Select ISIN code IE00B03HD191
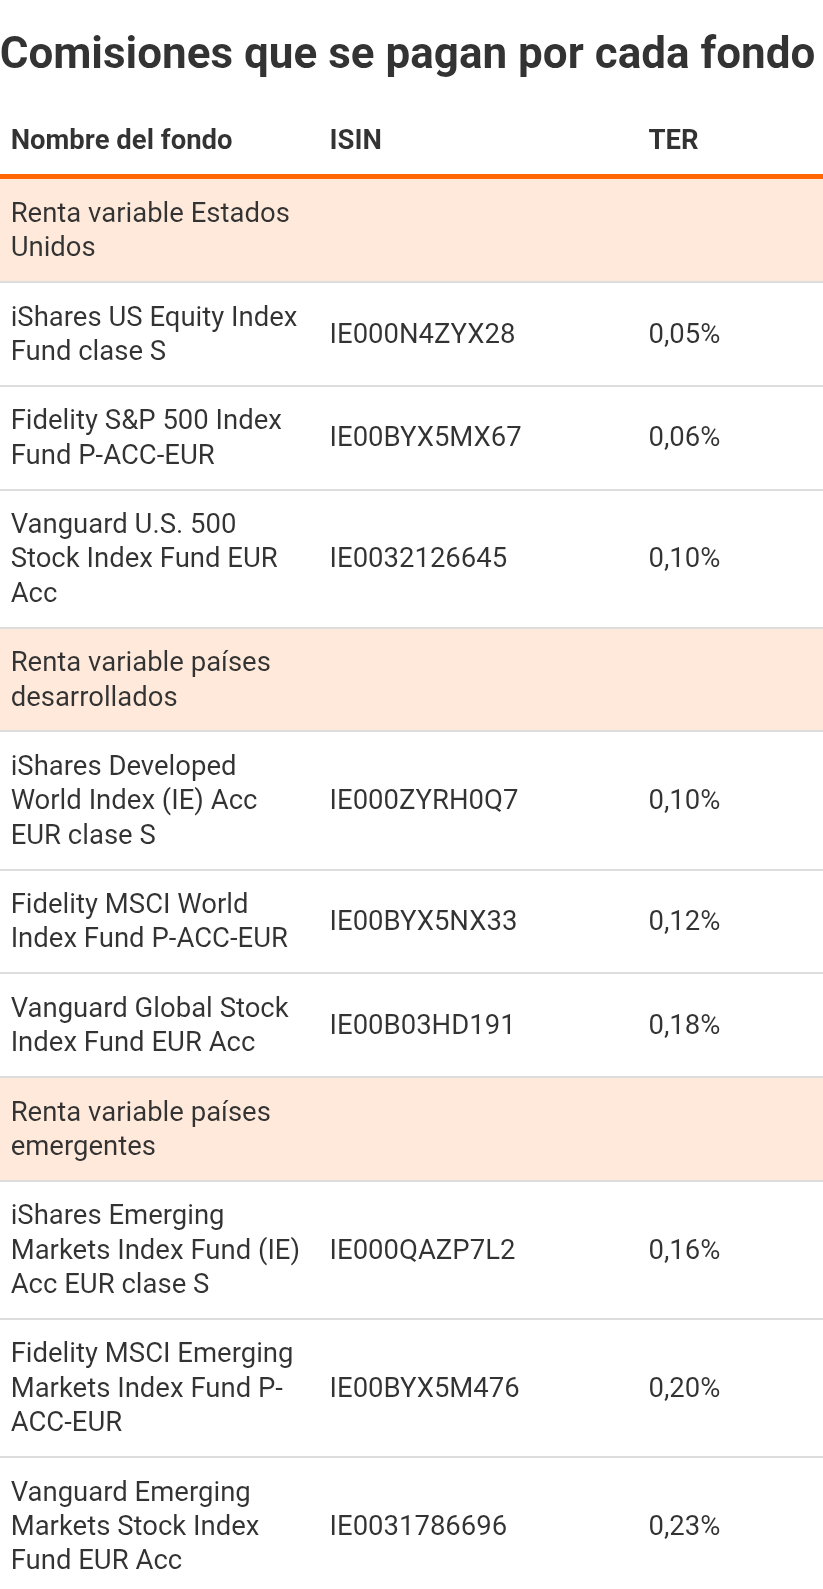Image resolution: width=823 pixels, height=1589 pixels. (421, 1025)
